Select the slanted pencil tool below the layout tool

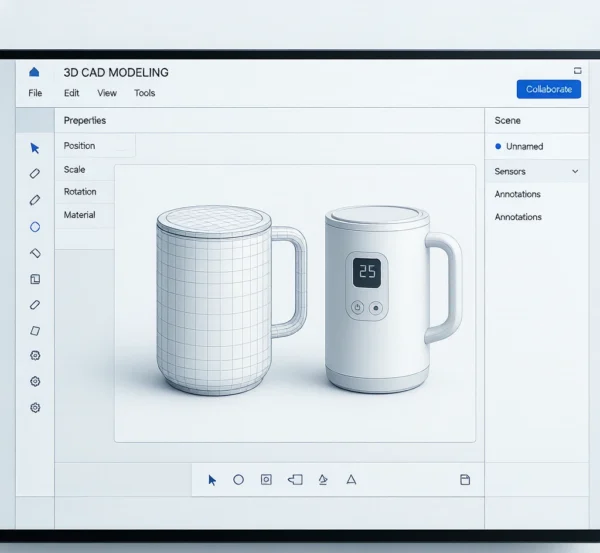[x=35, y=305]
